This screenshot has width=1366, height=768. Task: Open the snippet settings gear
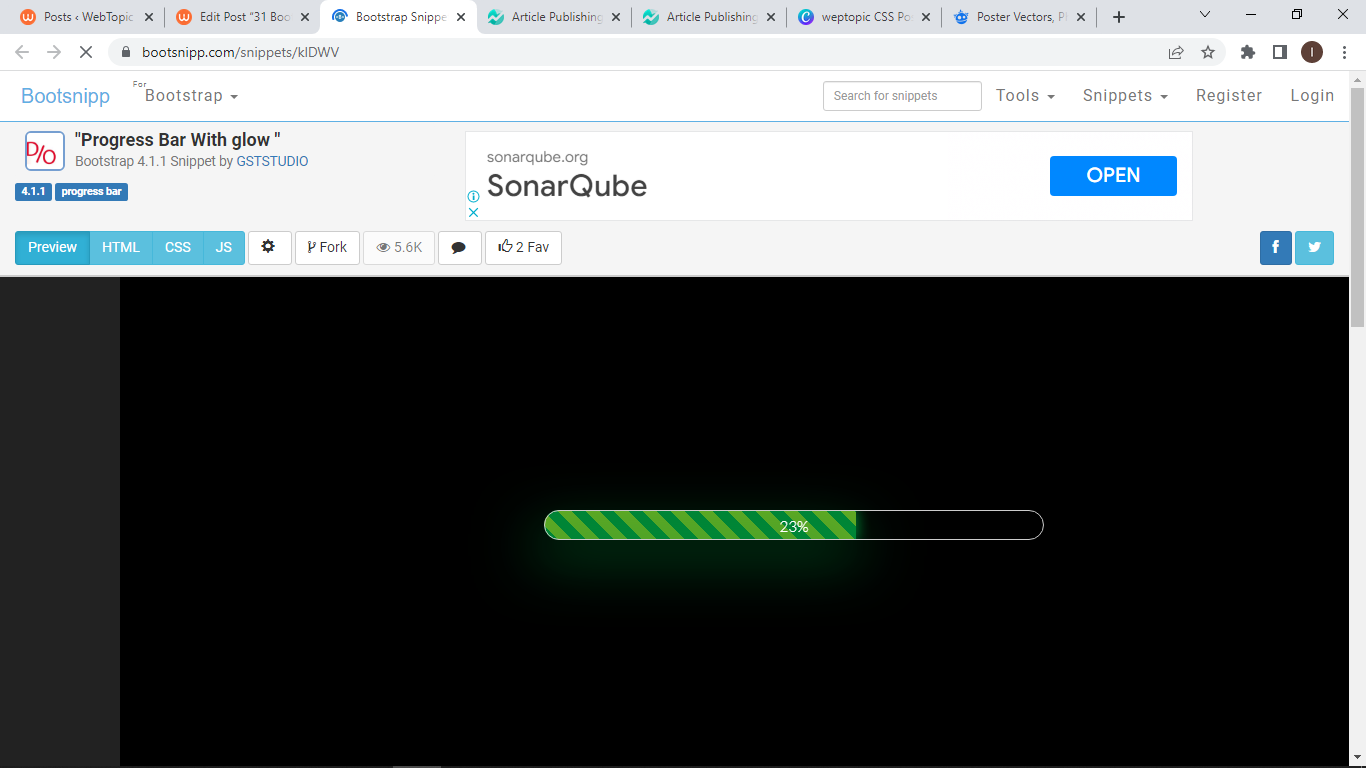coord(269,247)
